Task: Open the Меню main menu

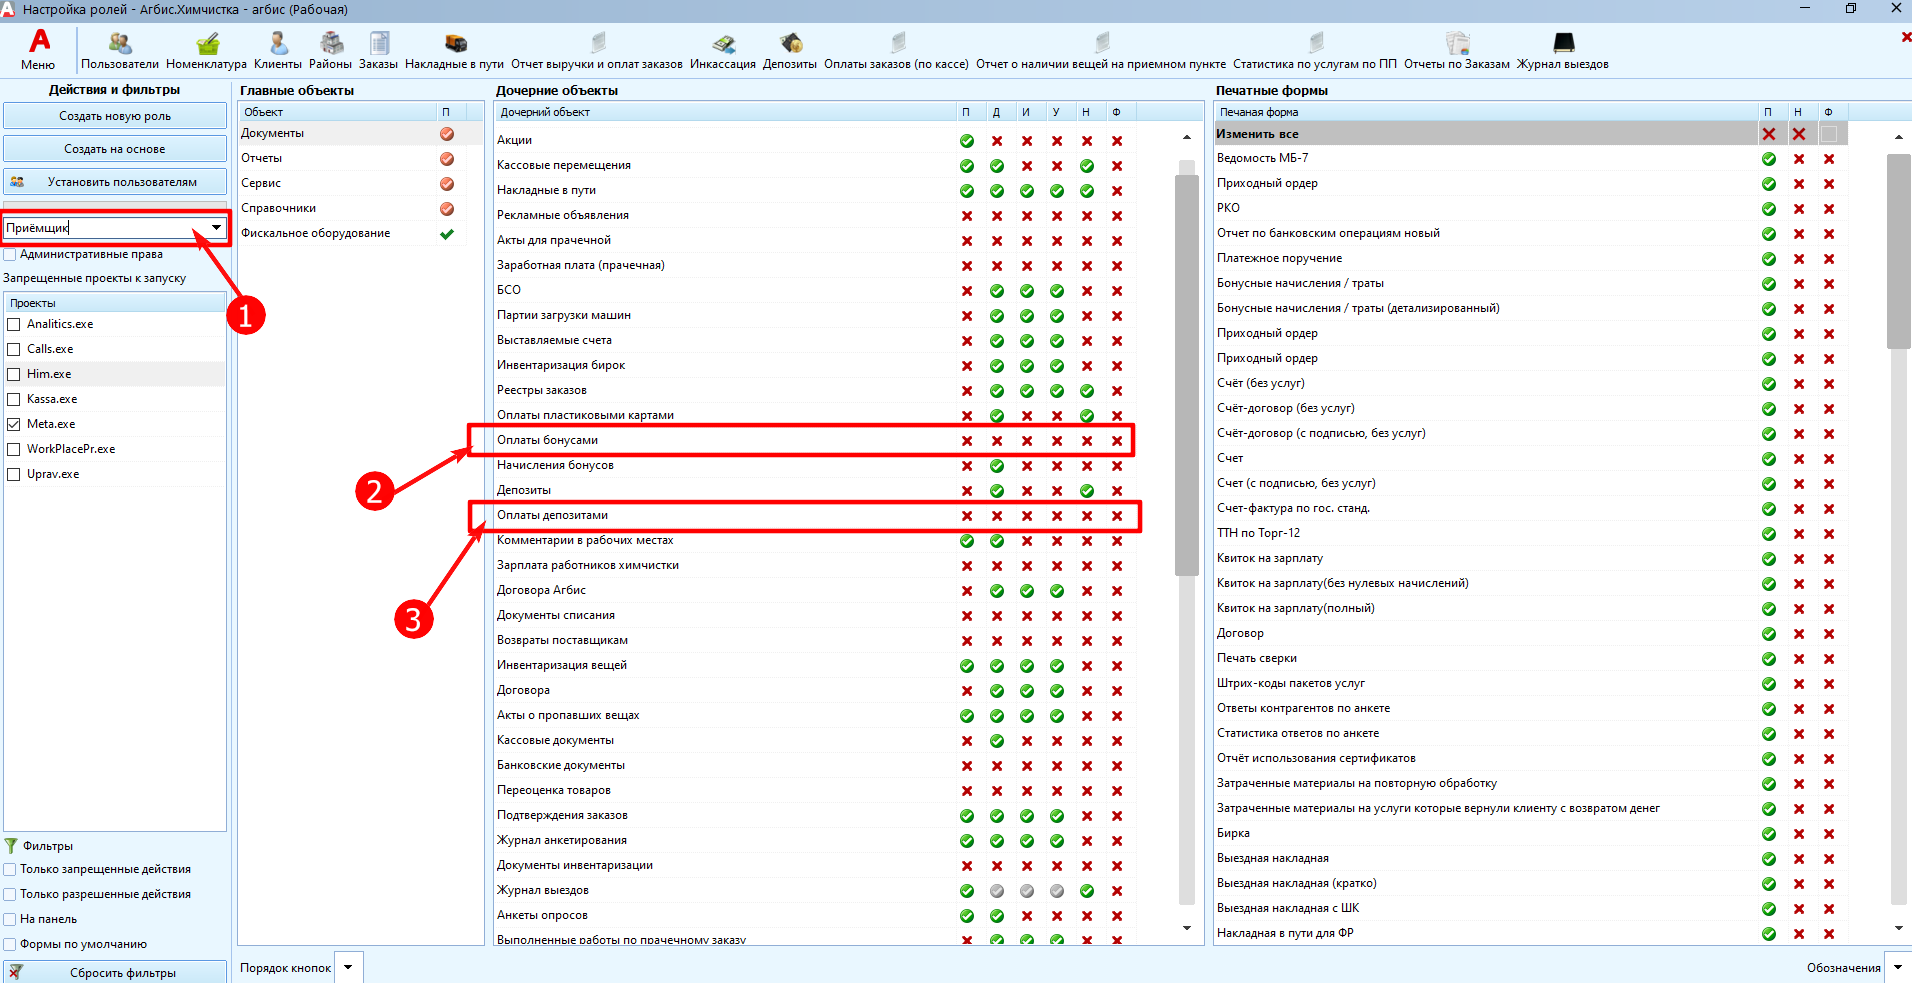Action: pyautogui.click(x=39, y=49)
